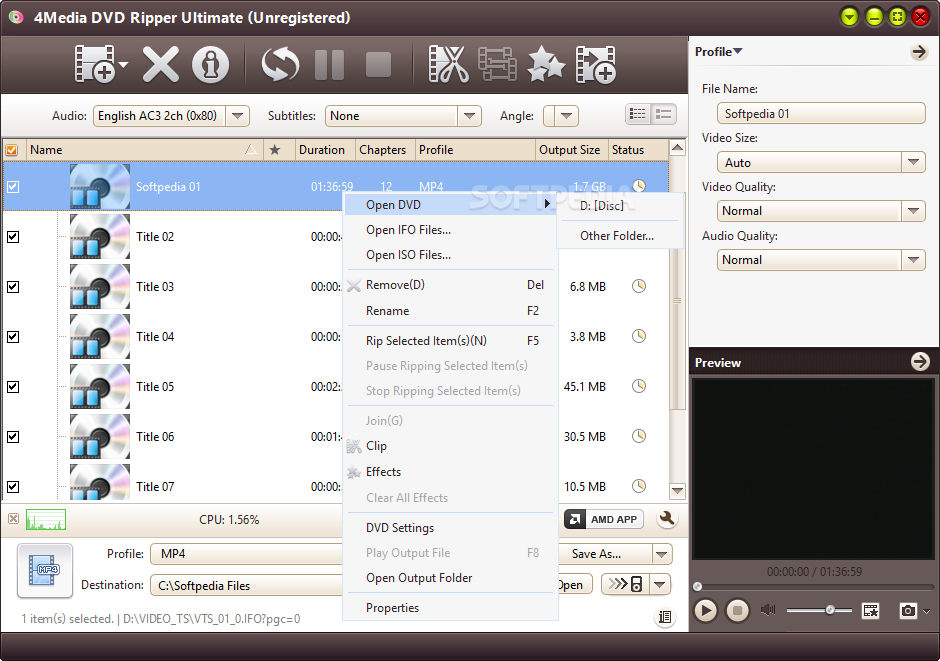This screenshot has width=940, height=661.
Task: Uncheck the Title 04 checkbox
Action: click(x=13, y=337)
